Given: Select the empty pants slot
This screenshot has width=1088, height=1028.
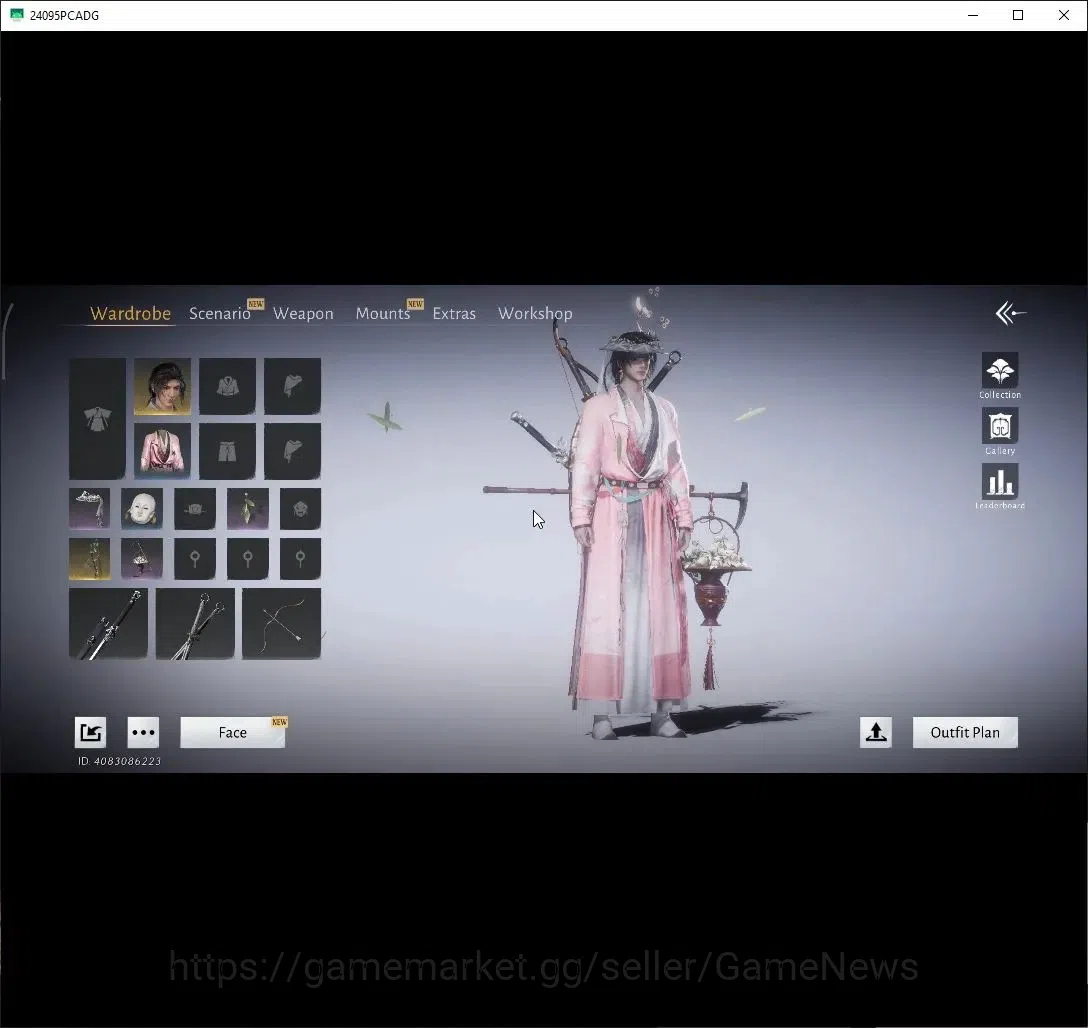Looking at the screenshot, I should pos(227,451).
